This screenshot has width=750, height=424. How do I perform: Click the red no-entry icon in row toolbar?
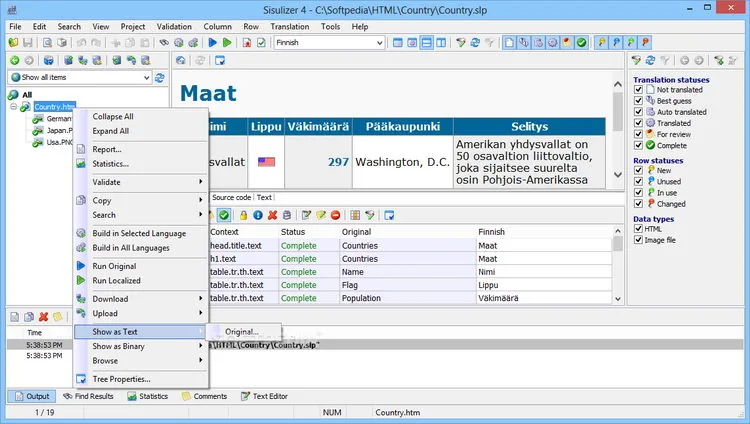point(335,215)
